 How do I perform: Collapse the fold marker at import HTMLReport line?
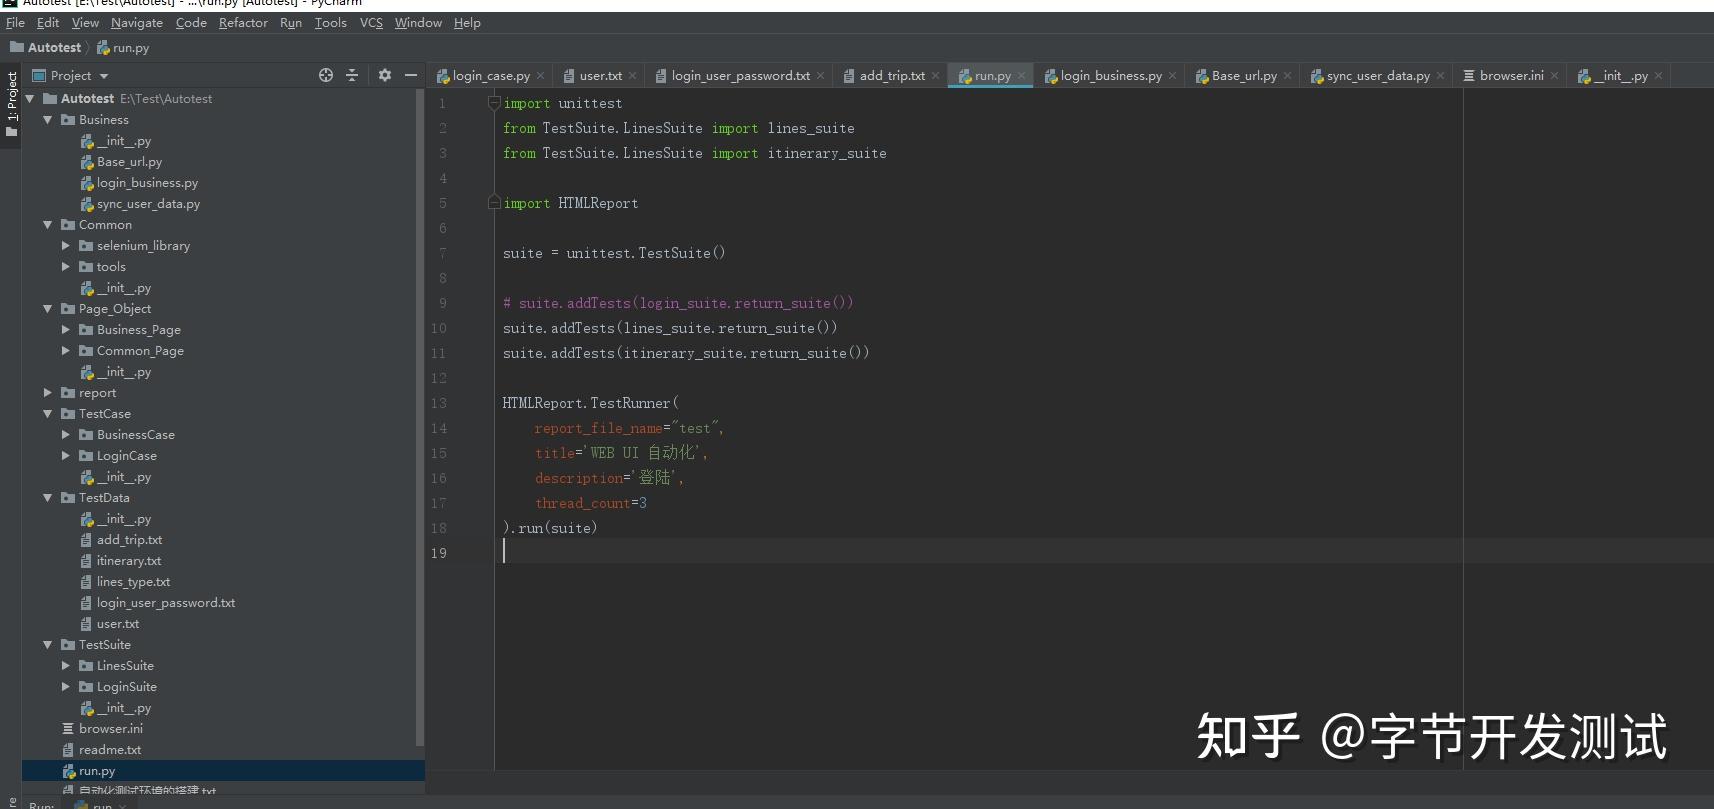[x=494, y=203]
